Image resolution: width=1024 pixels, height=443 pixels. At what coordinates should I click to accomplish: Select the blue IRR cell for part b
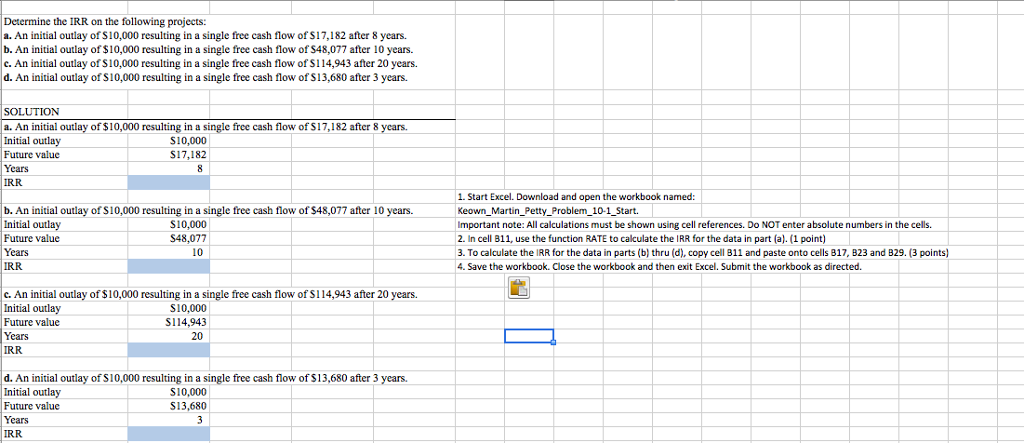tap(168, 267)
